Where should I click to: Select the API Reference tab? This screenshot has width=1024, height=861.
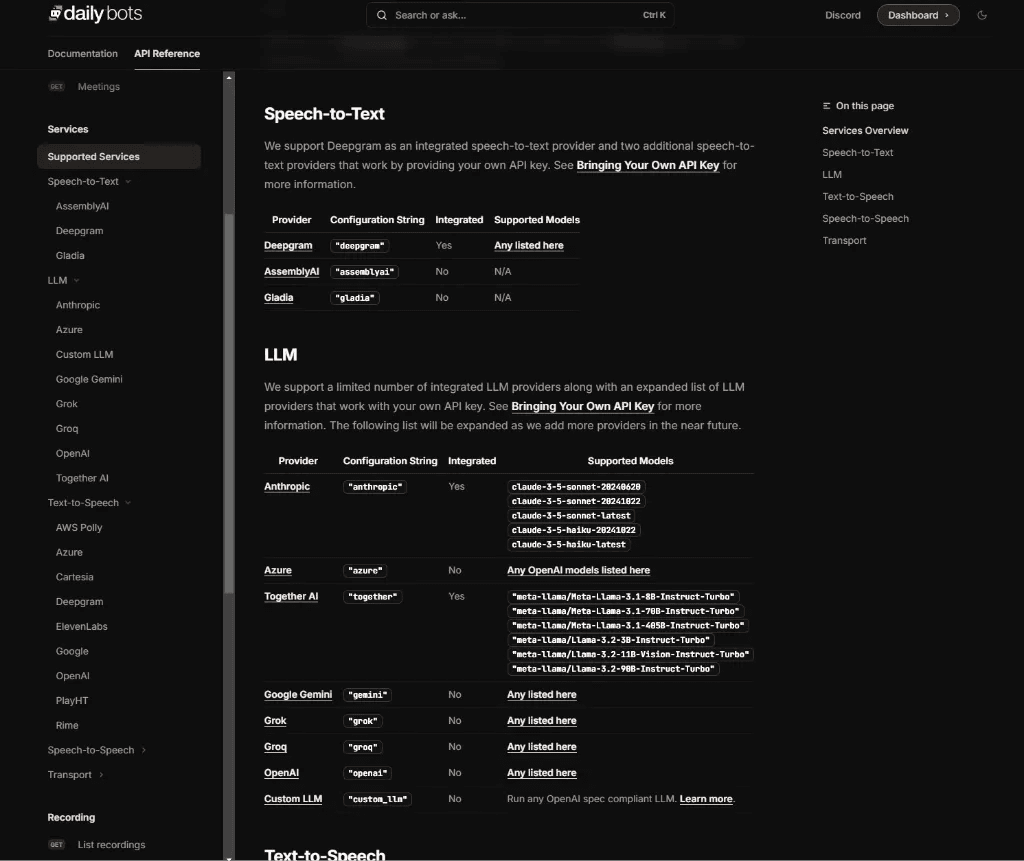(x=167, y=54)
